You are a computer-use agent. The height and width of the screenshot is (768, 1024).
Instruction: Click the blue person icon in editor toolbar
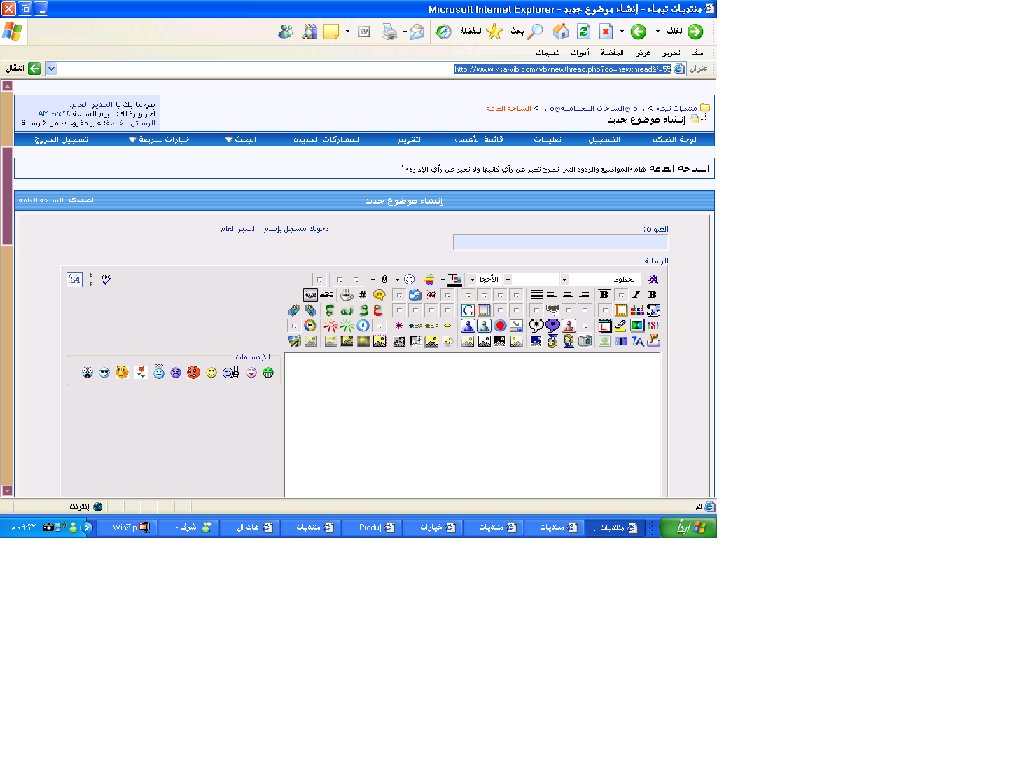click(468, 325)
